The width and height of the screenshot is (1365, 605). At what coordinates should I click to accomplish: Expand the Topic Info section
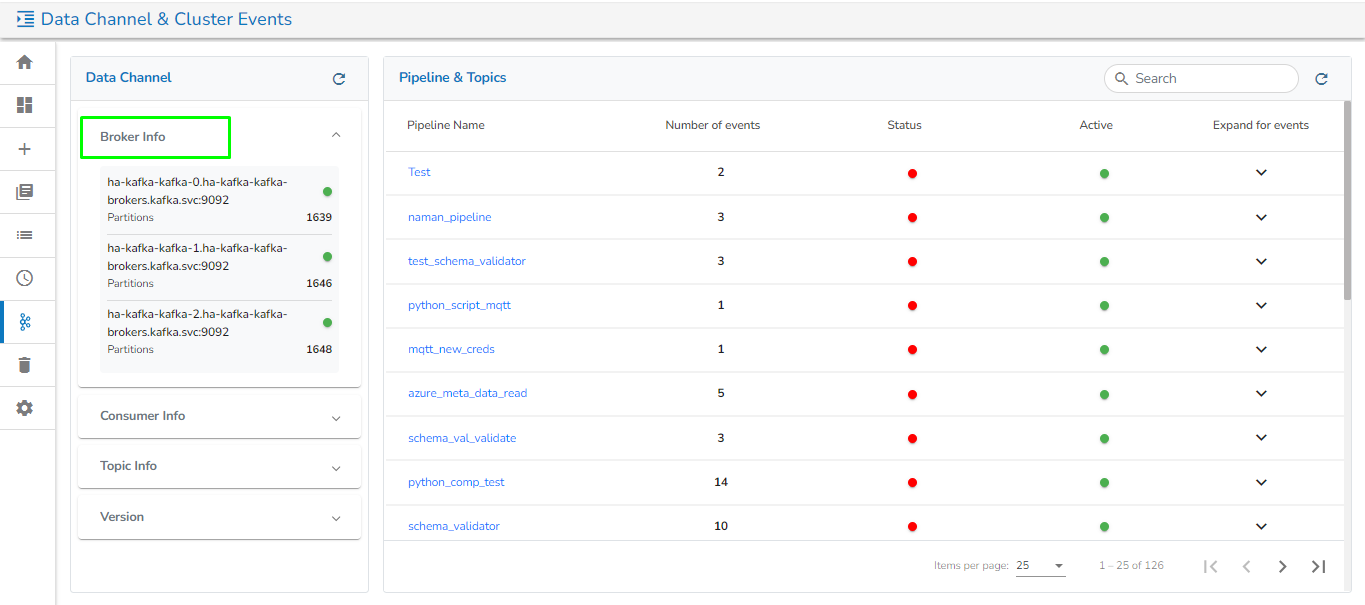point(336,468)
